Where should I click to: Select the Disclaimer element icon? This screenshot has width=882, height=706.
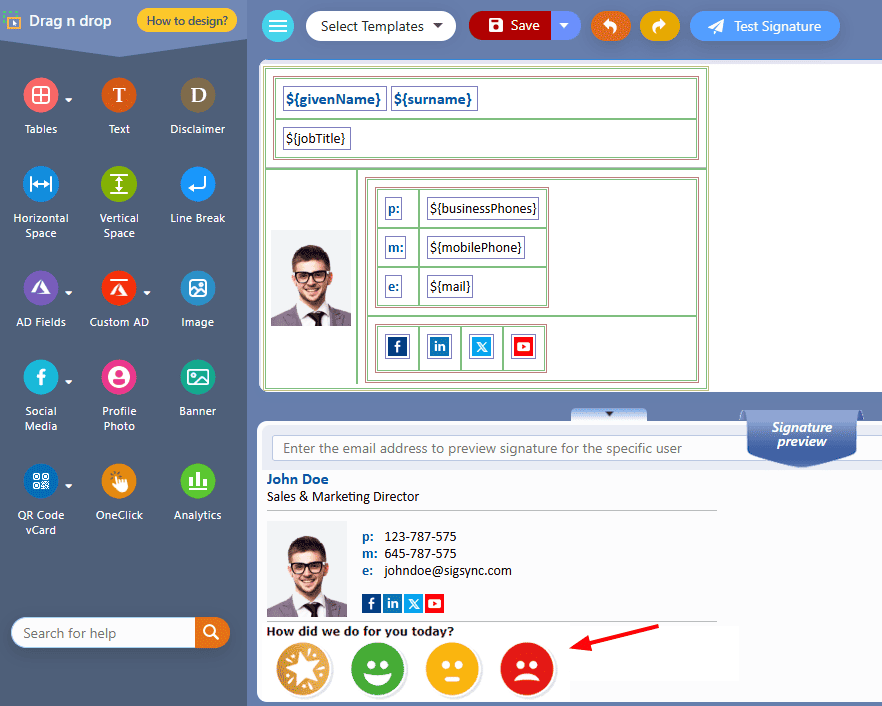(x=197, y=95)
